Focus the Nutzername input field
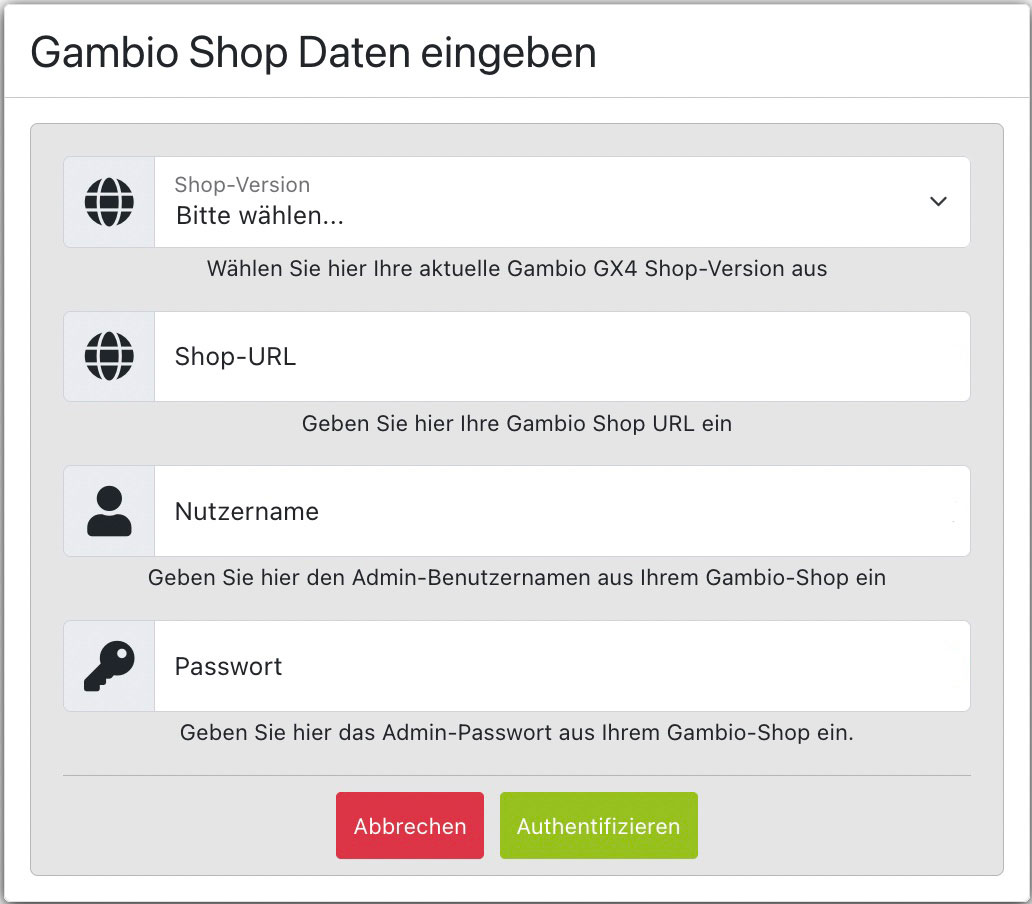This screenshot has width=1032, height=904. click(562, 511)
